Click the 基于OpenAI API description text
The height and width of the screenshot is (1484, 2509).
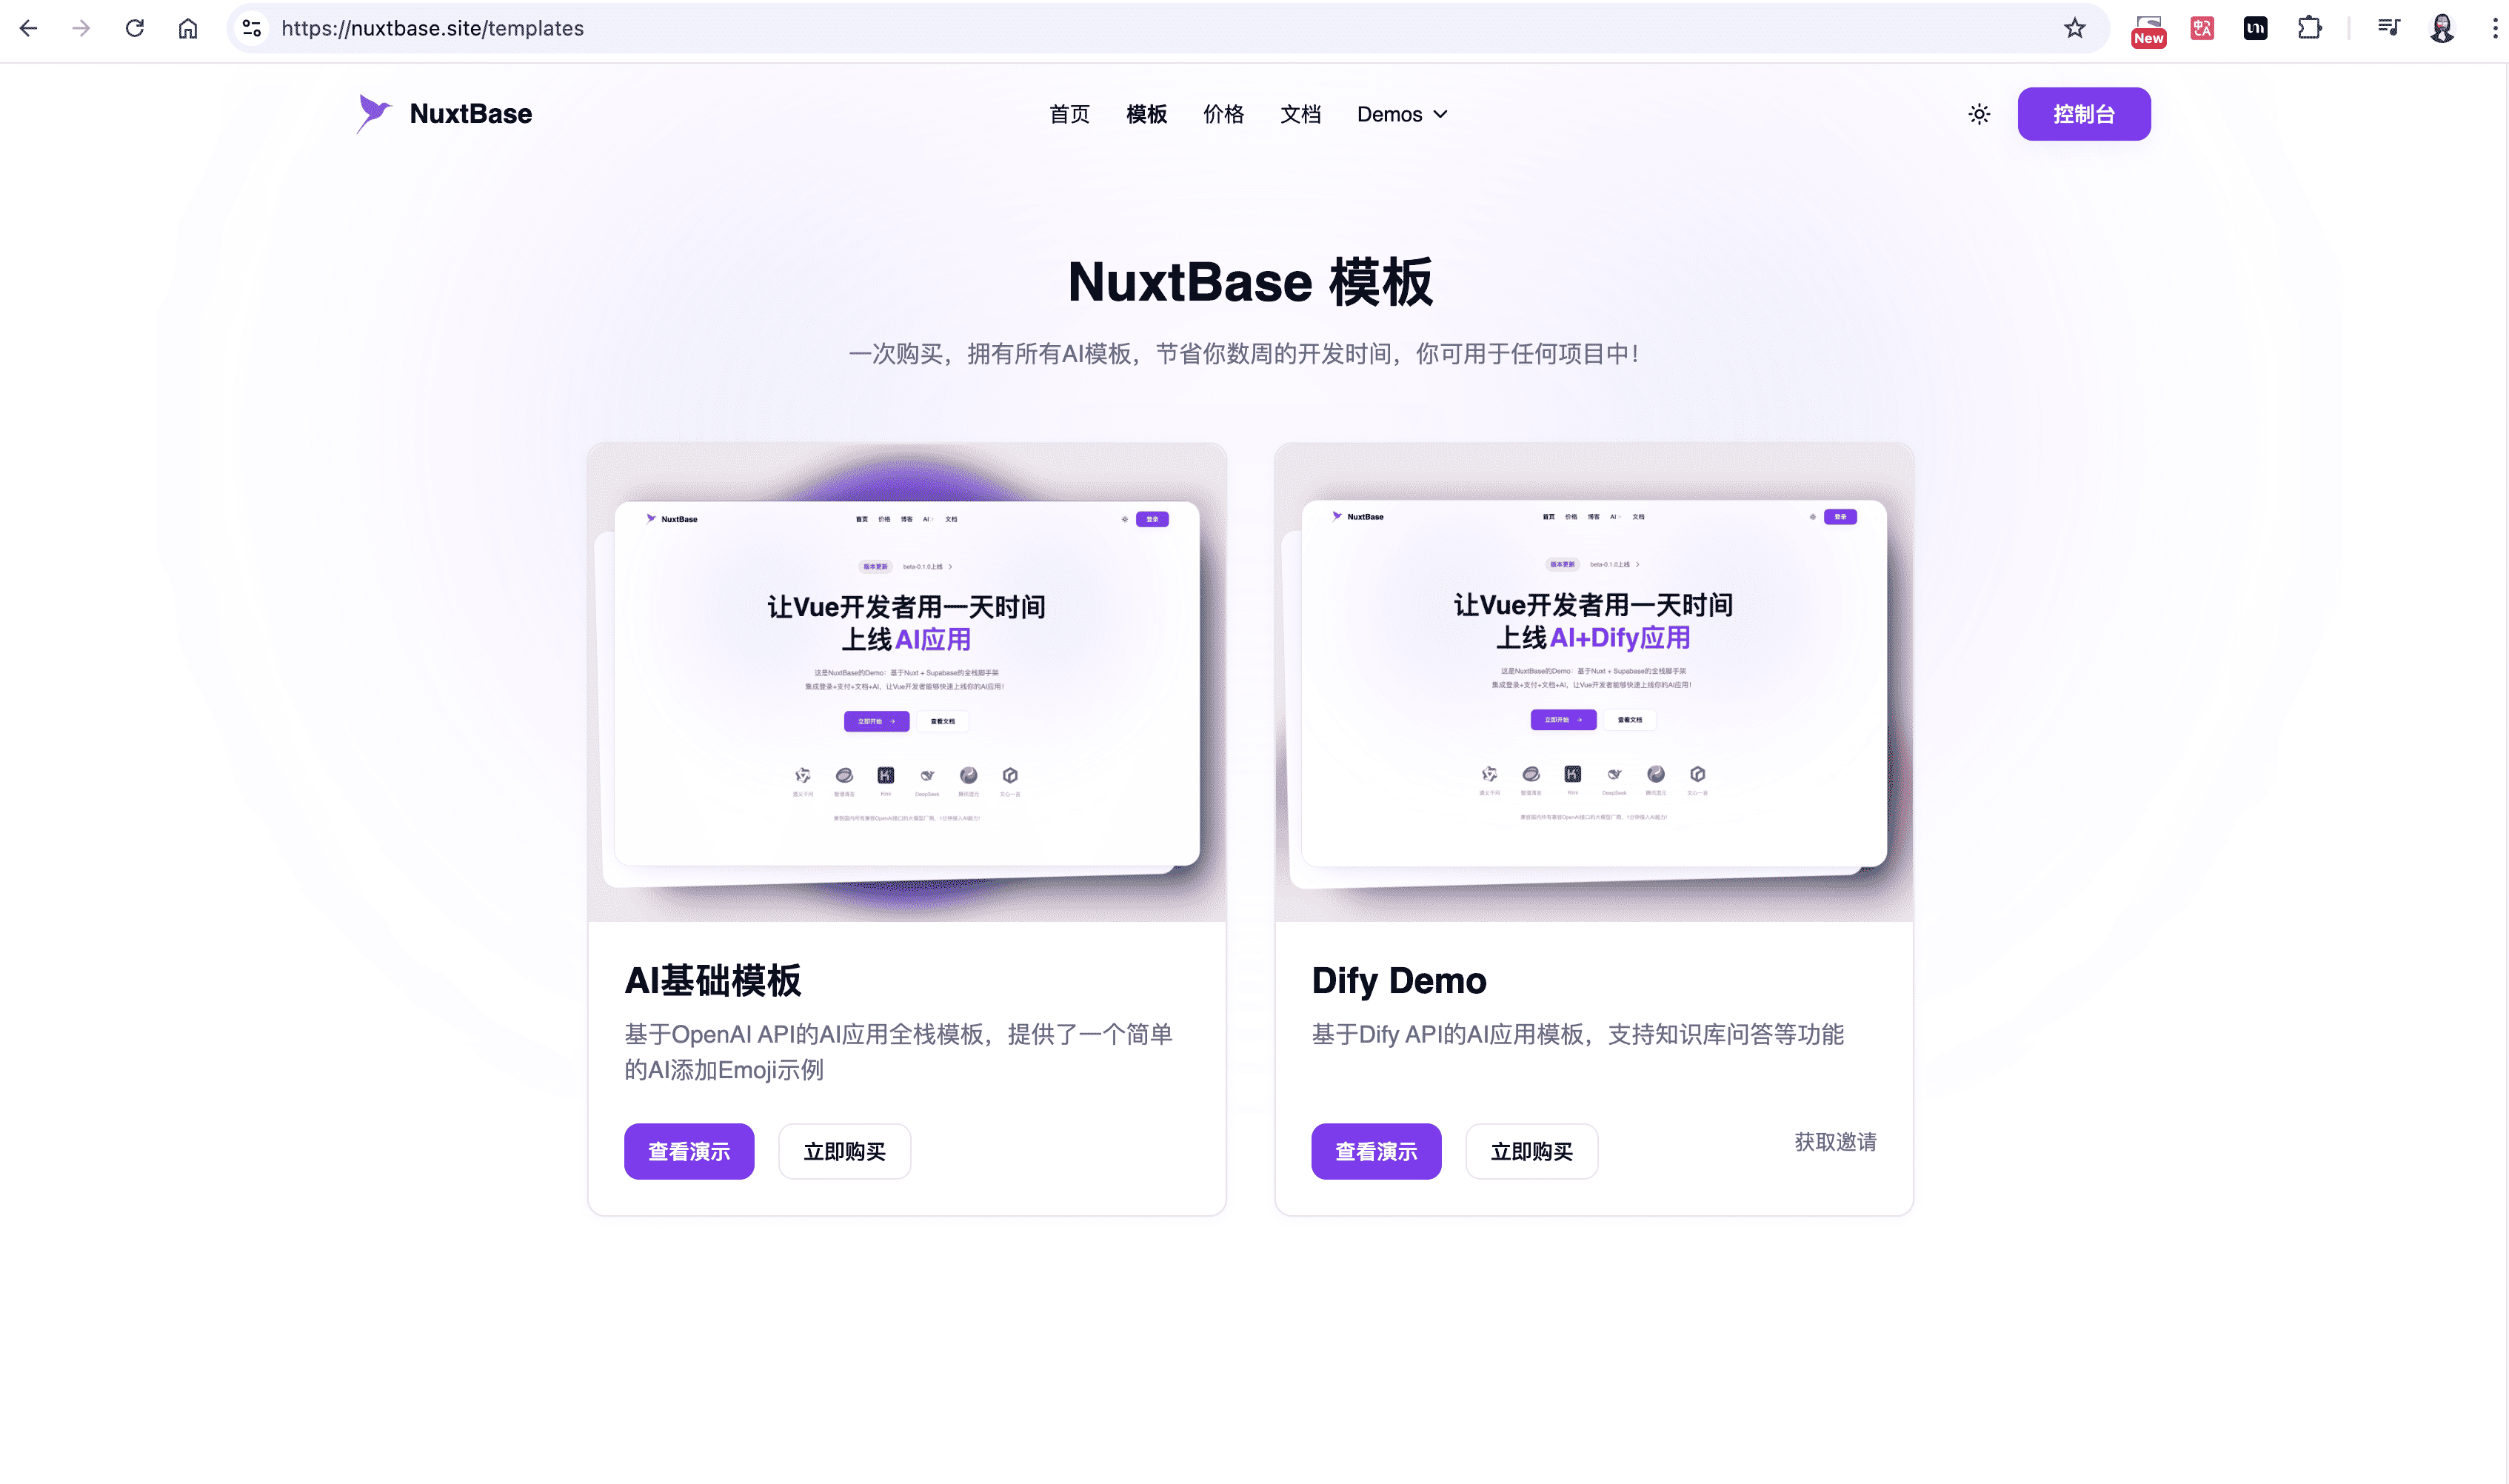[x=898, y=1052]
